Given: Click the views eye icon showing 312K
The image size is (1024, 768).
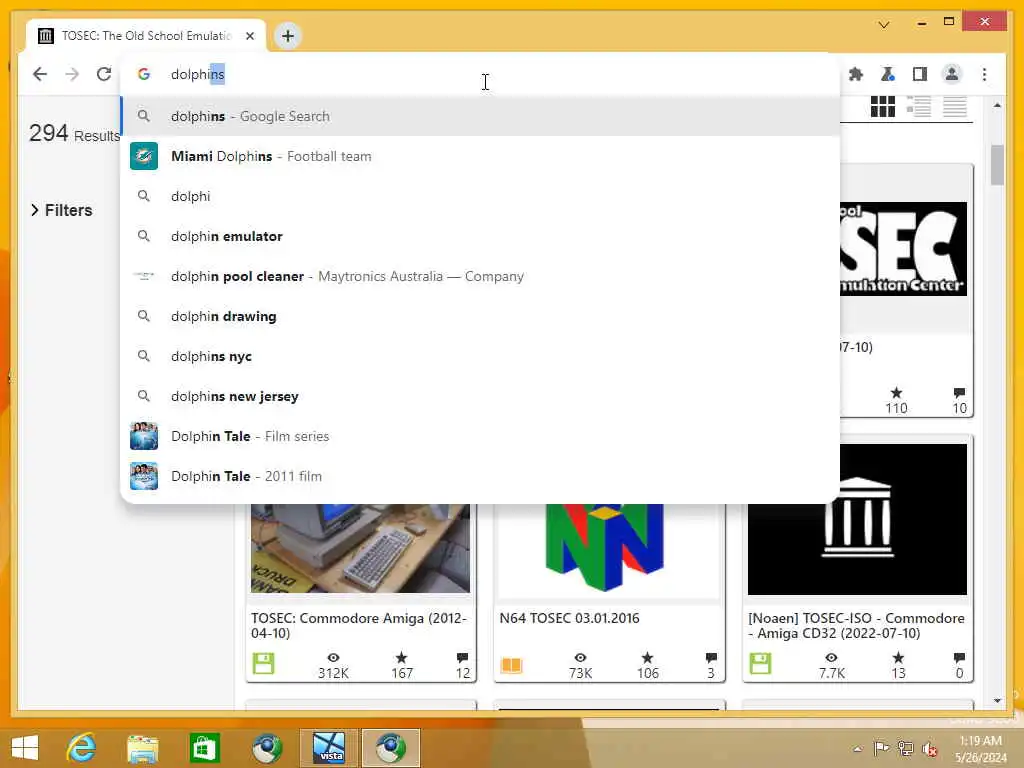Looking at the screenshot, I should coord(333,658).
